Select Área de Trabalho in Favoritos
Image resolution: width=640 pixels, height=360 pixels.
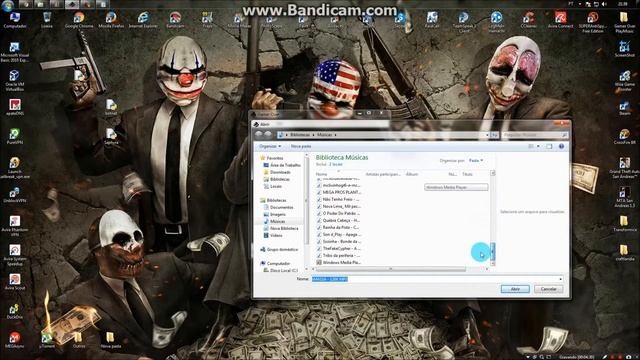(282, 165)
